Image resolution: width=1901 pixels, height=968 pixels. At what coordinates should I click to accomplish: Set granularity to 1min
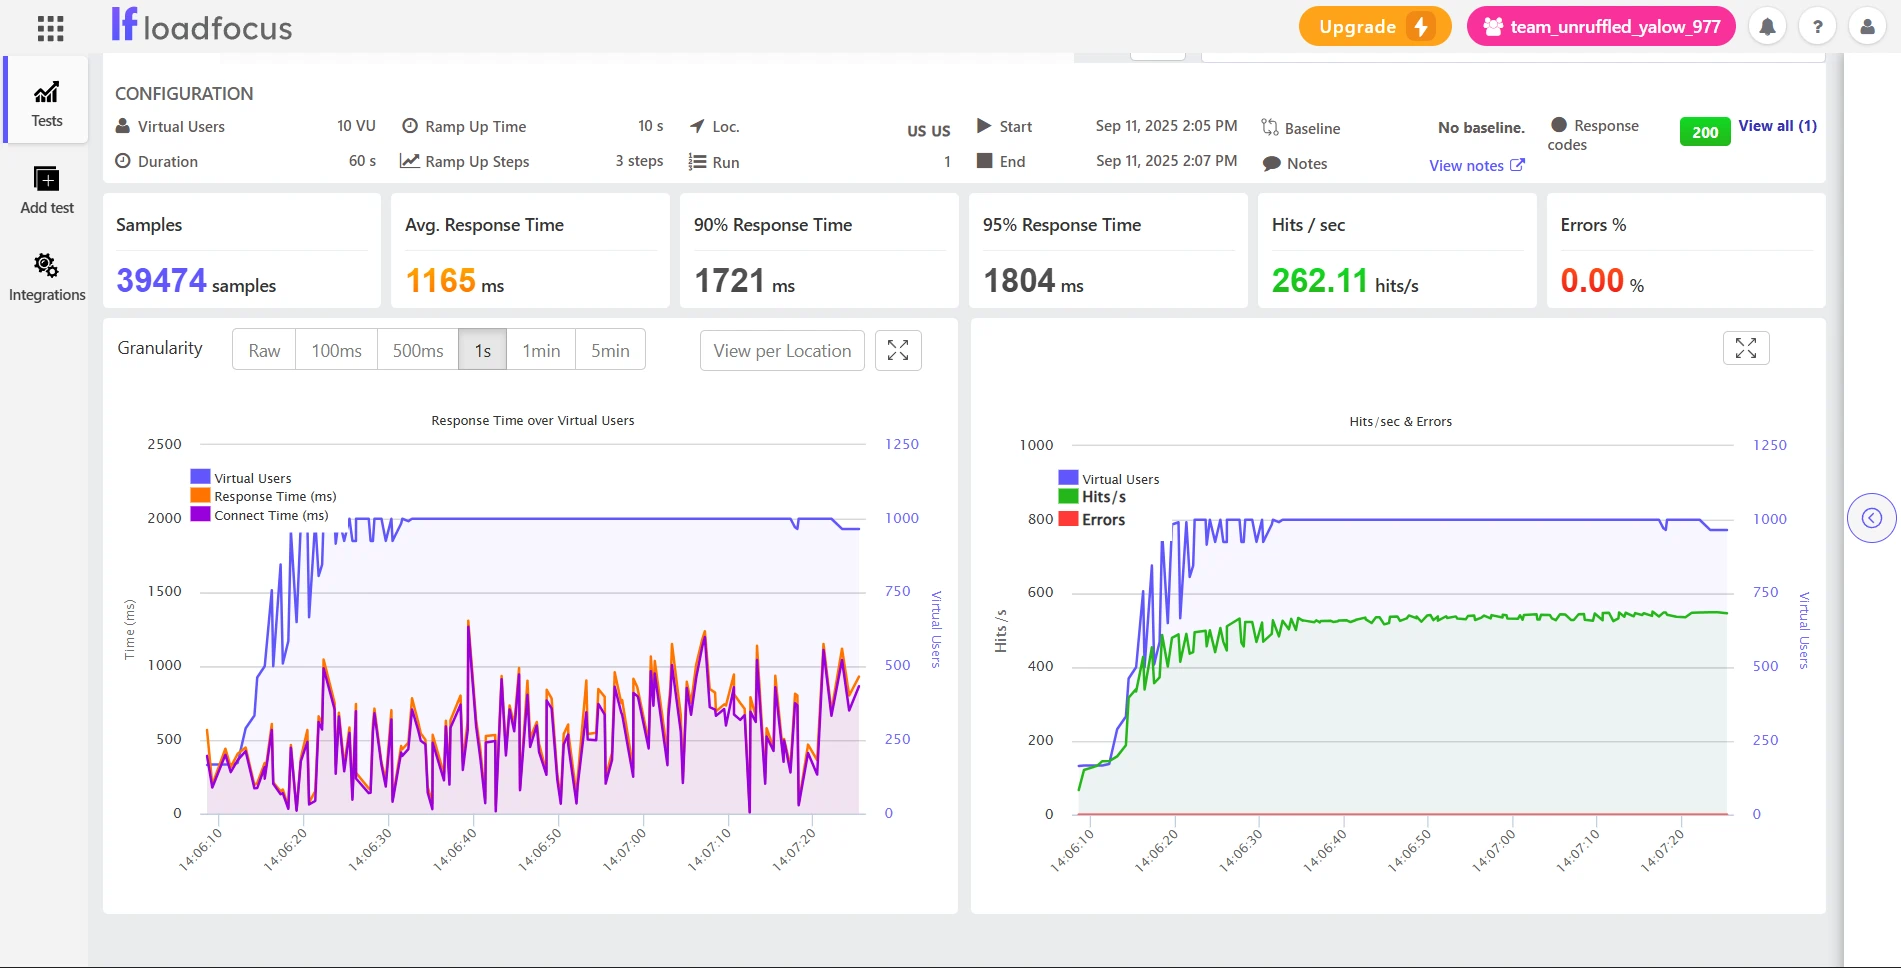[x=541, y=351]
